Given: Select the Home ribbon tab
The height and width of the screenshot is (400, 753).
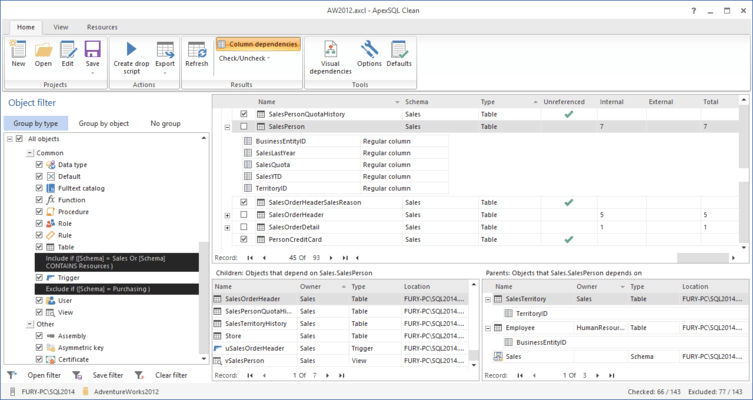Looking at the screenshot, I should point(25,27).
